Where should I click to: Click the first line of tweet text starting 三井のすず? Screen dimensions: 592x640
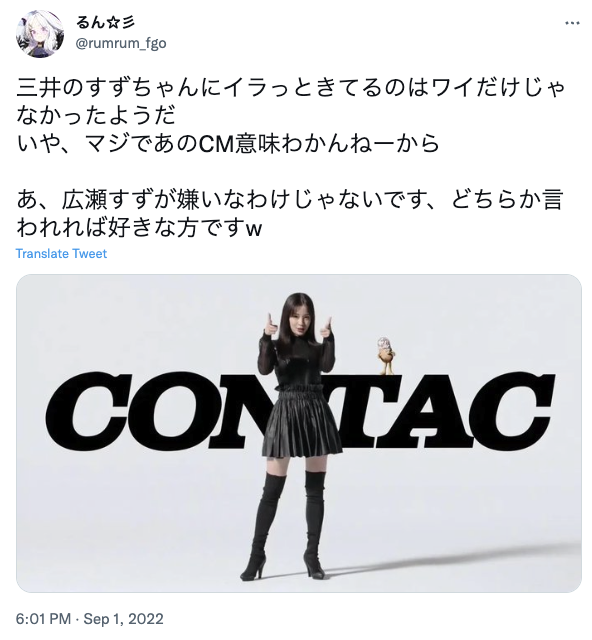point(290,88)
